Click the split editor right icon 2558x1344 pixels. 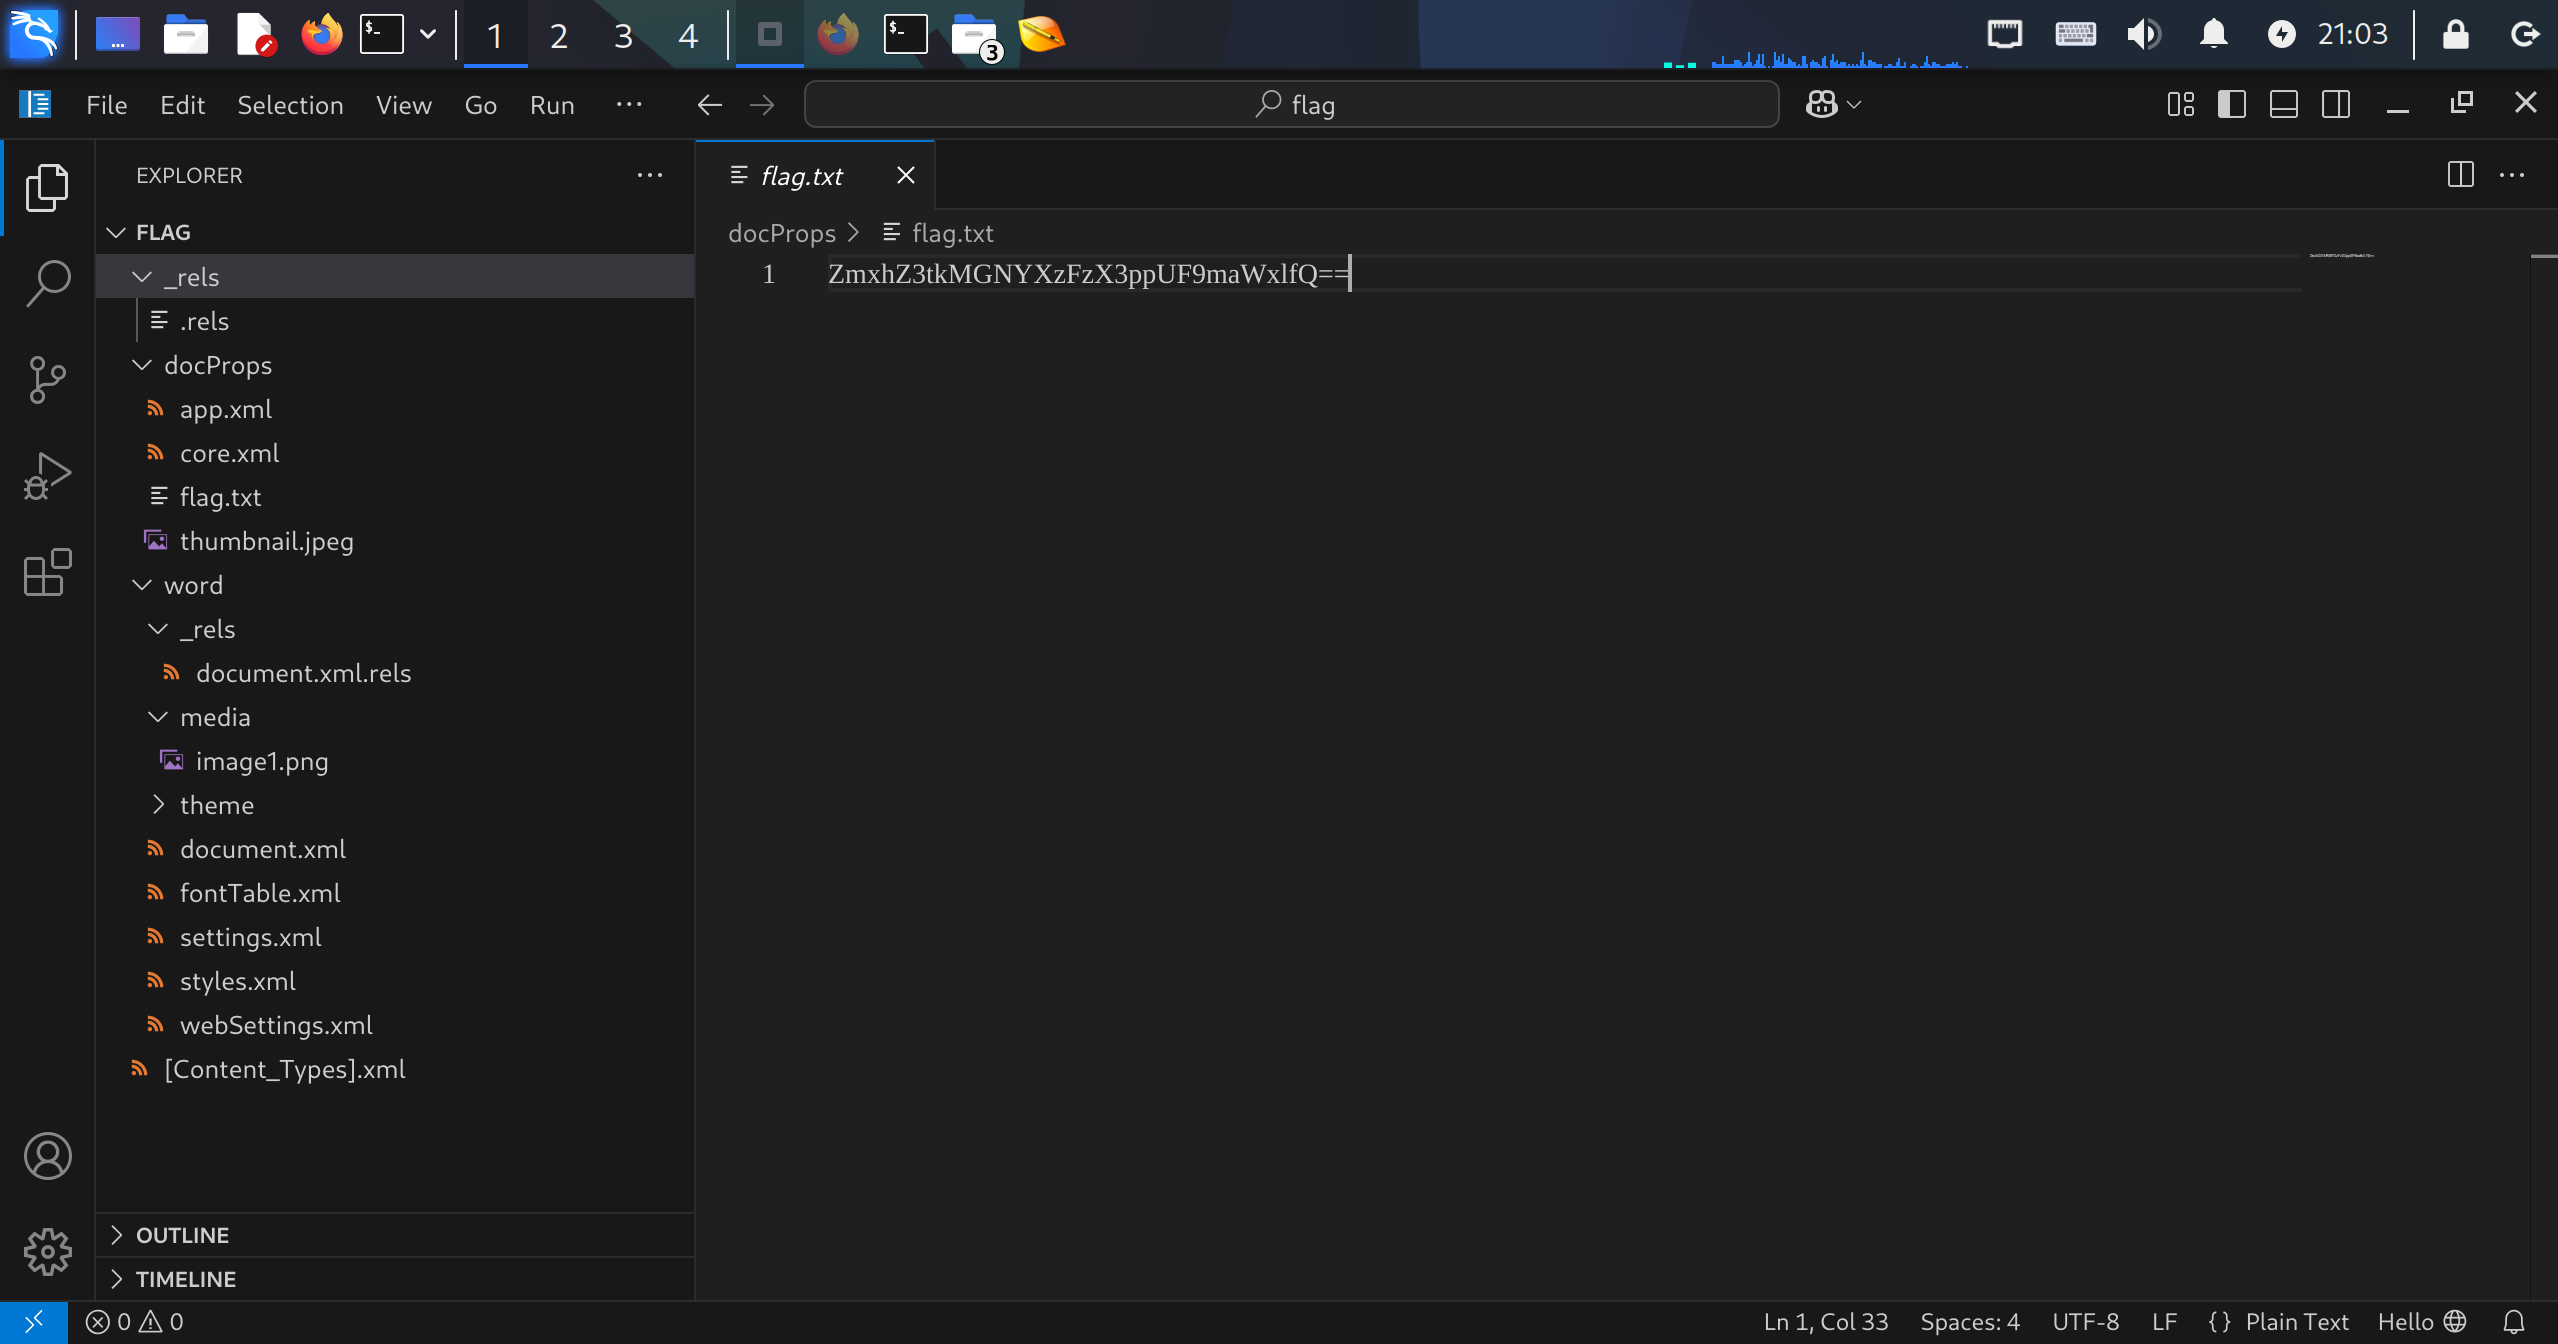pos(2460,175)
